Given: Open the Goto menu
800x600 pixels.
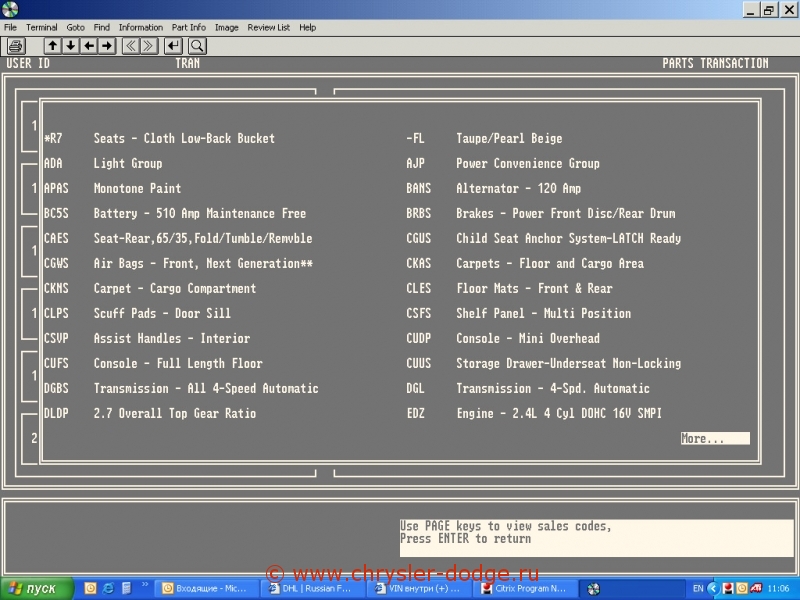Looking at the screenshot, I should tap(76, 28).
